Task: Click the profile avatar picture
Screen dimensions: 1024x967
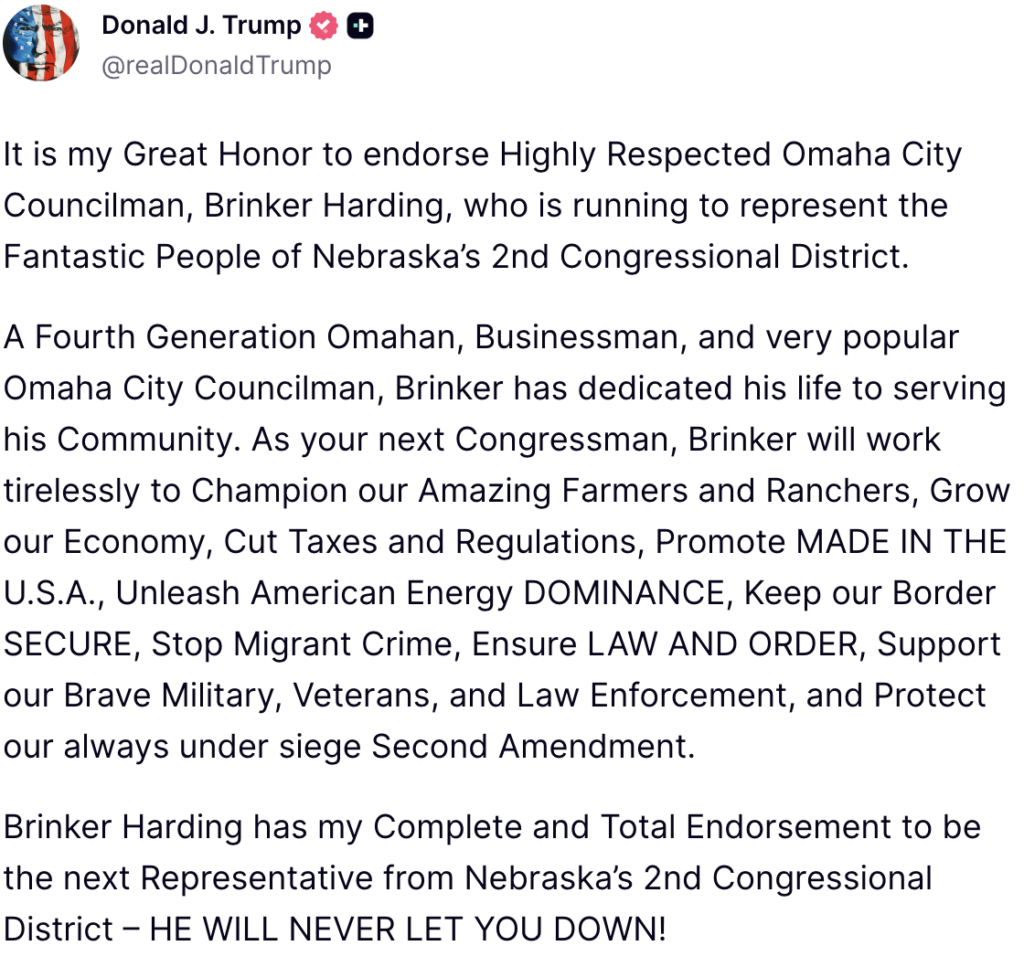Action: 41,43
